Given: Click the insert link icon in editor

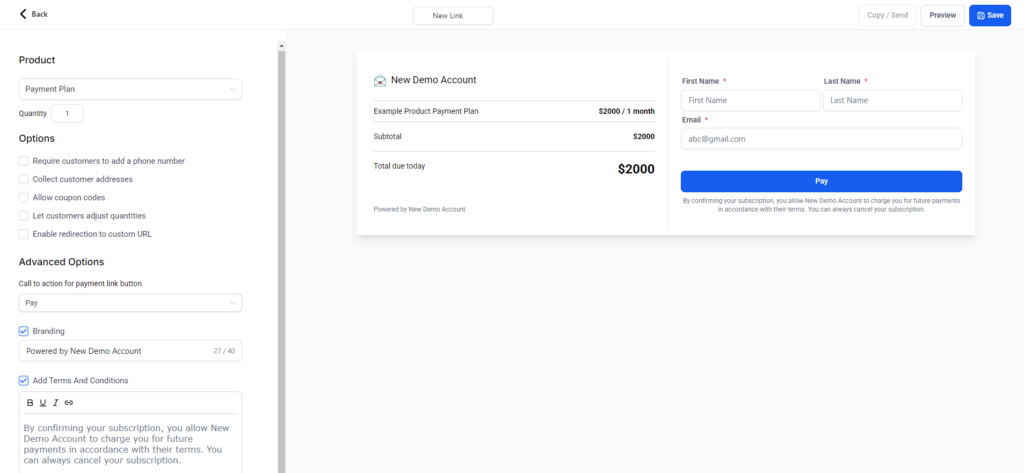Looking at the screenshot, I should point(69,402).
